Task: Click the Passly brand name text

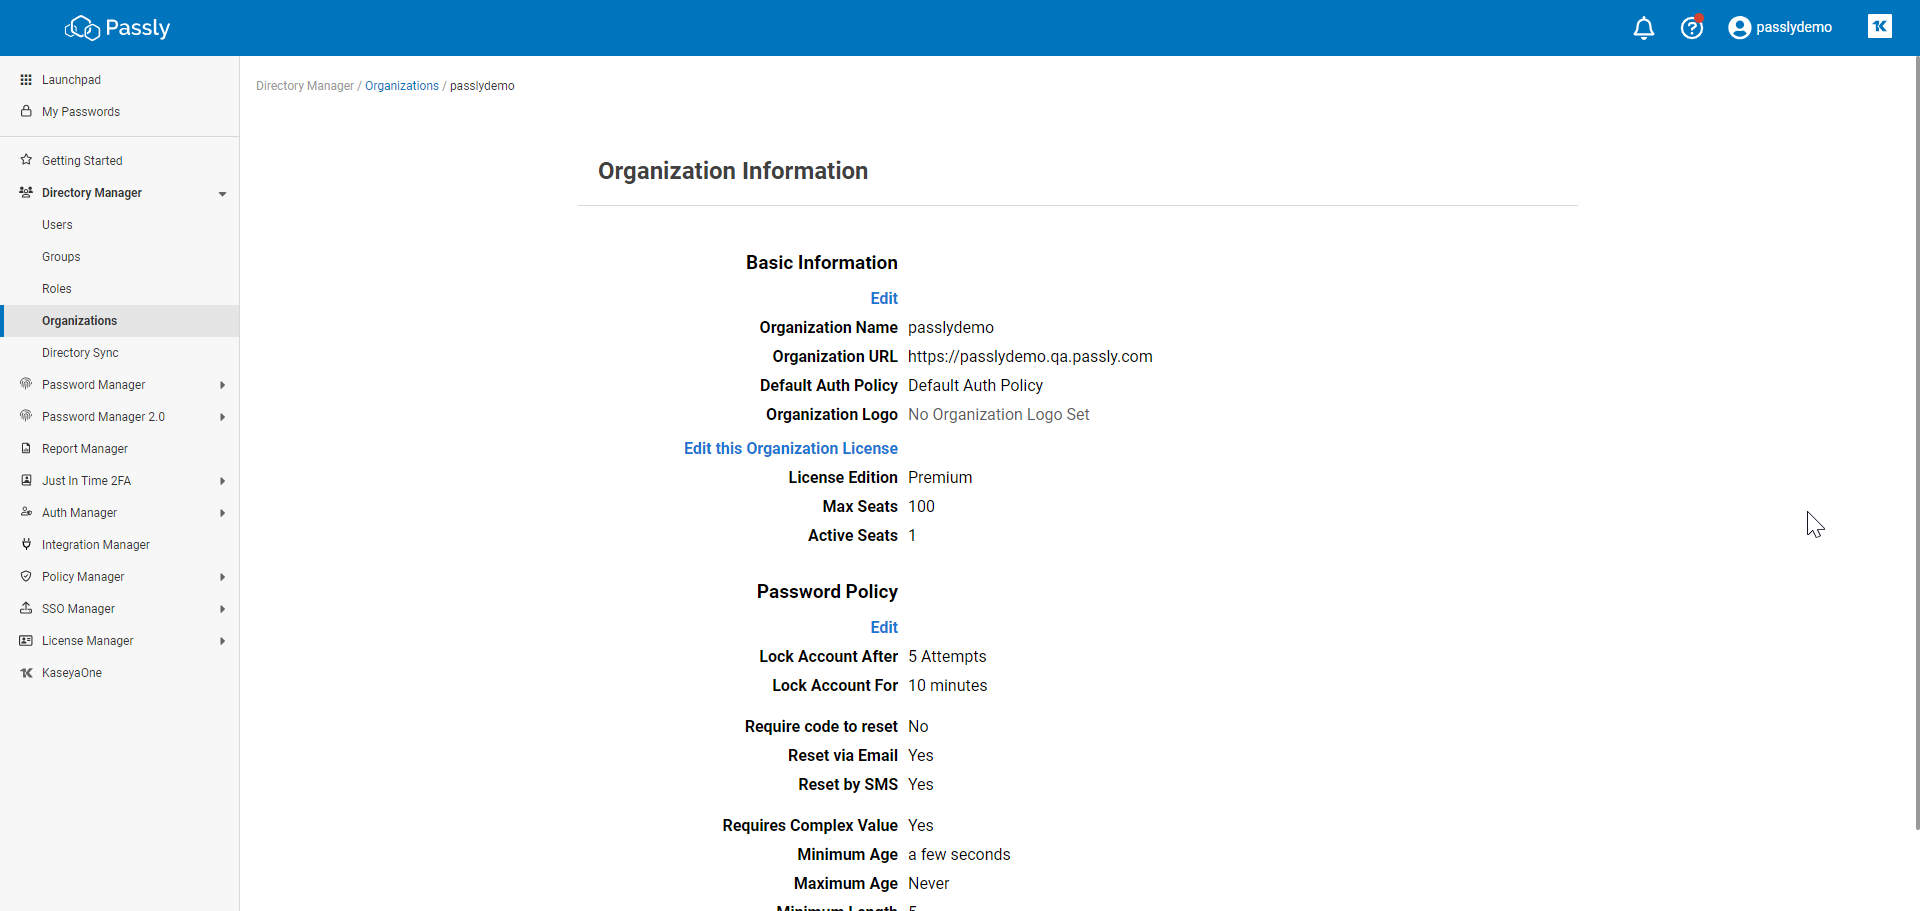Action: 138,28
